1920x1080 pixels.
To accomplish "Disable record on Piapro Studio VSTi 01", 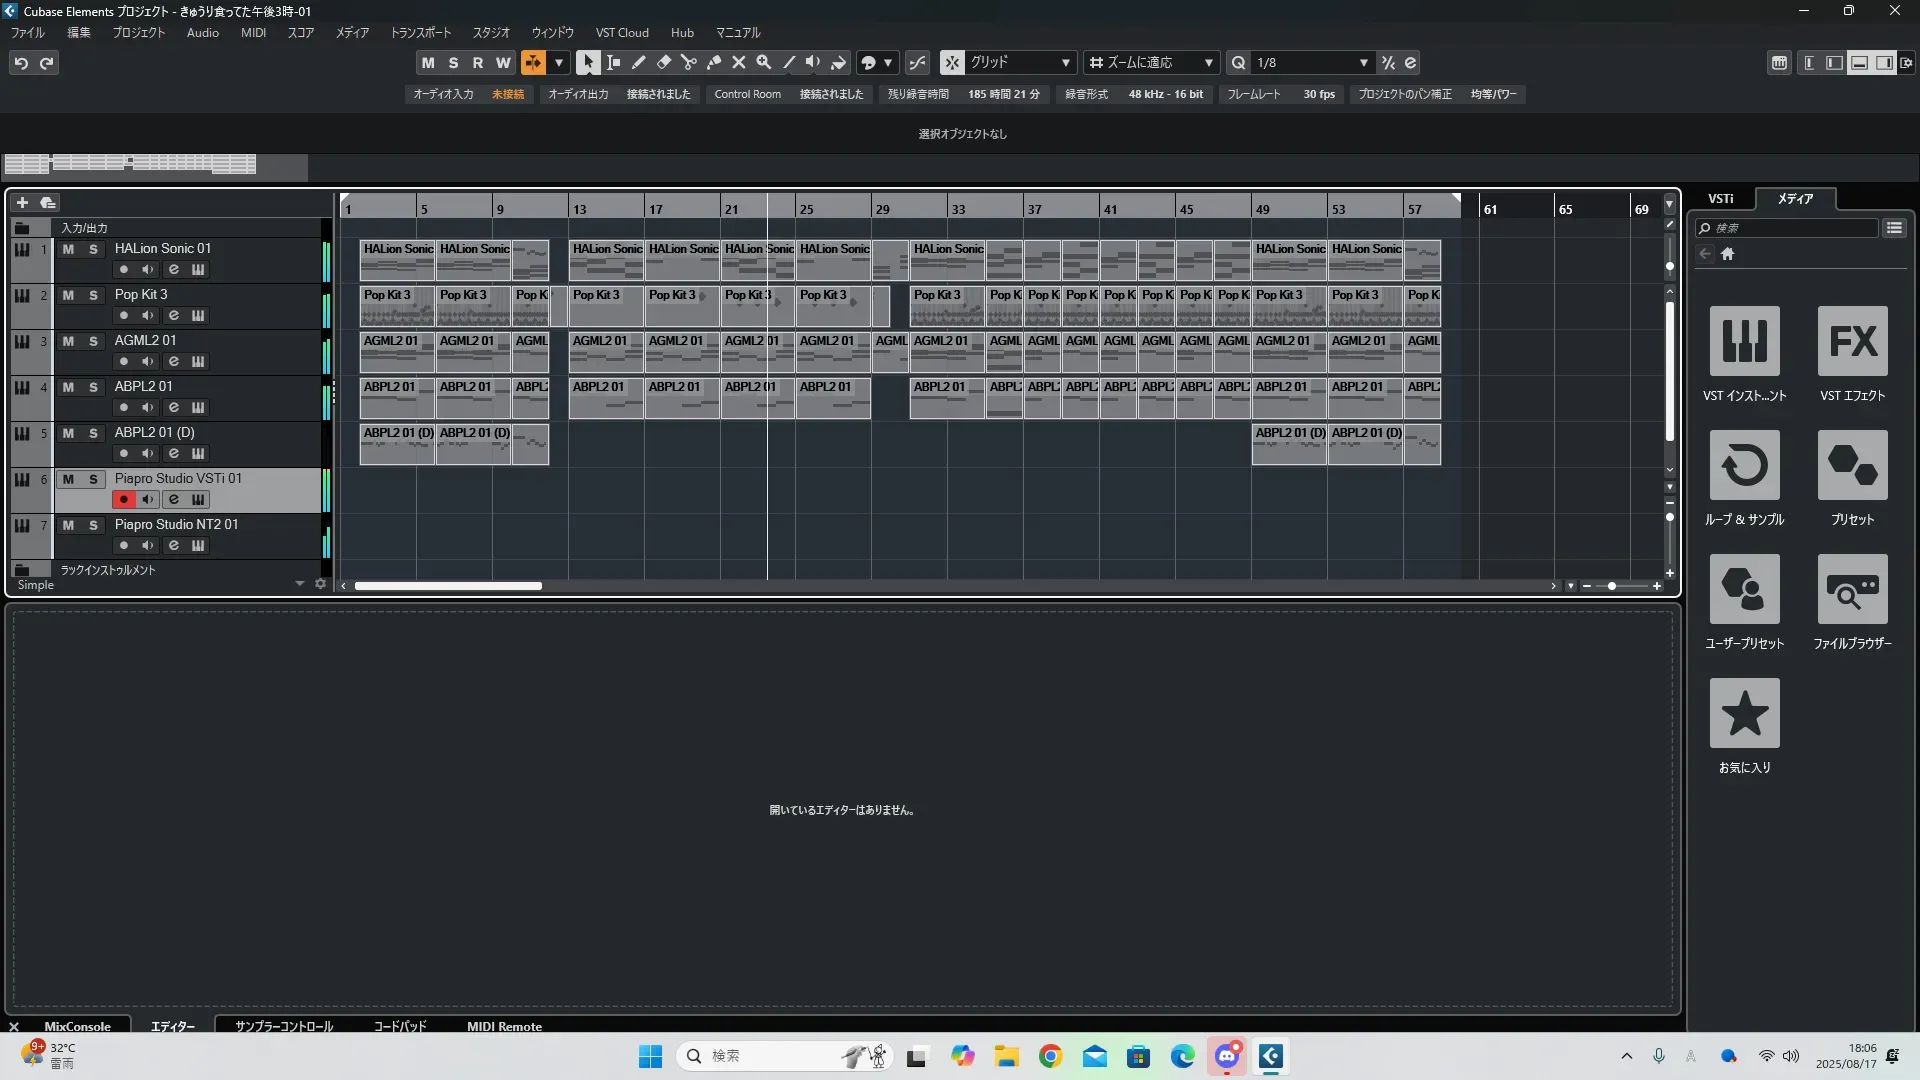I will (x=124, y=499).
